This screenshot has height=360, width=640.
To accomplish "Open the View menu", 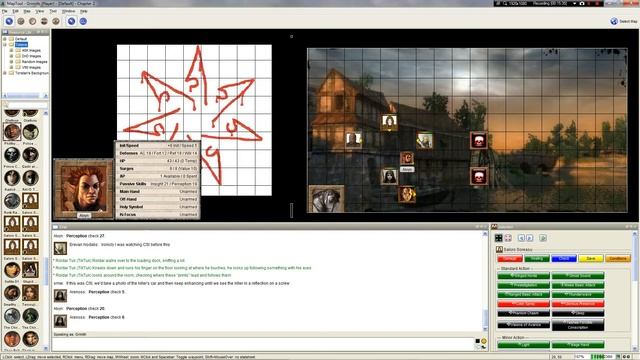I will tap(40, 11).
